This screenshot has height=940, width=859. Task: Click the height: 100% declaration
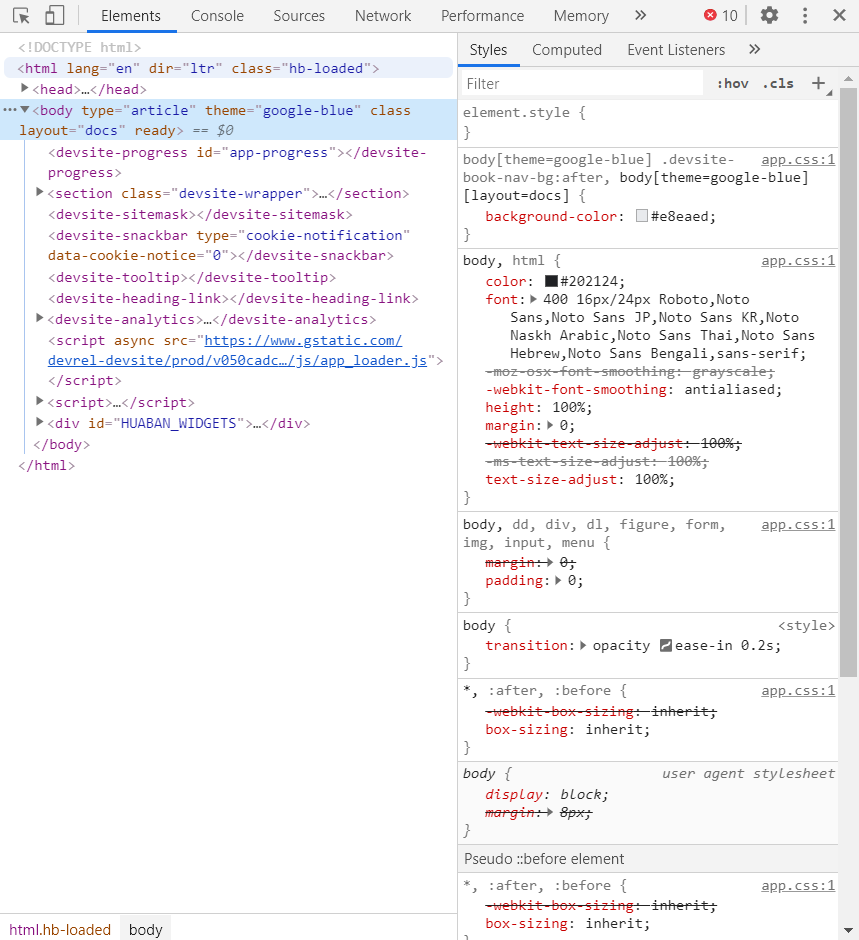click(x=538, y=408)
